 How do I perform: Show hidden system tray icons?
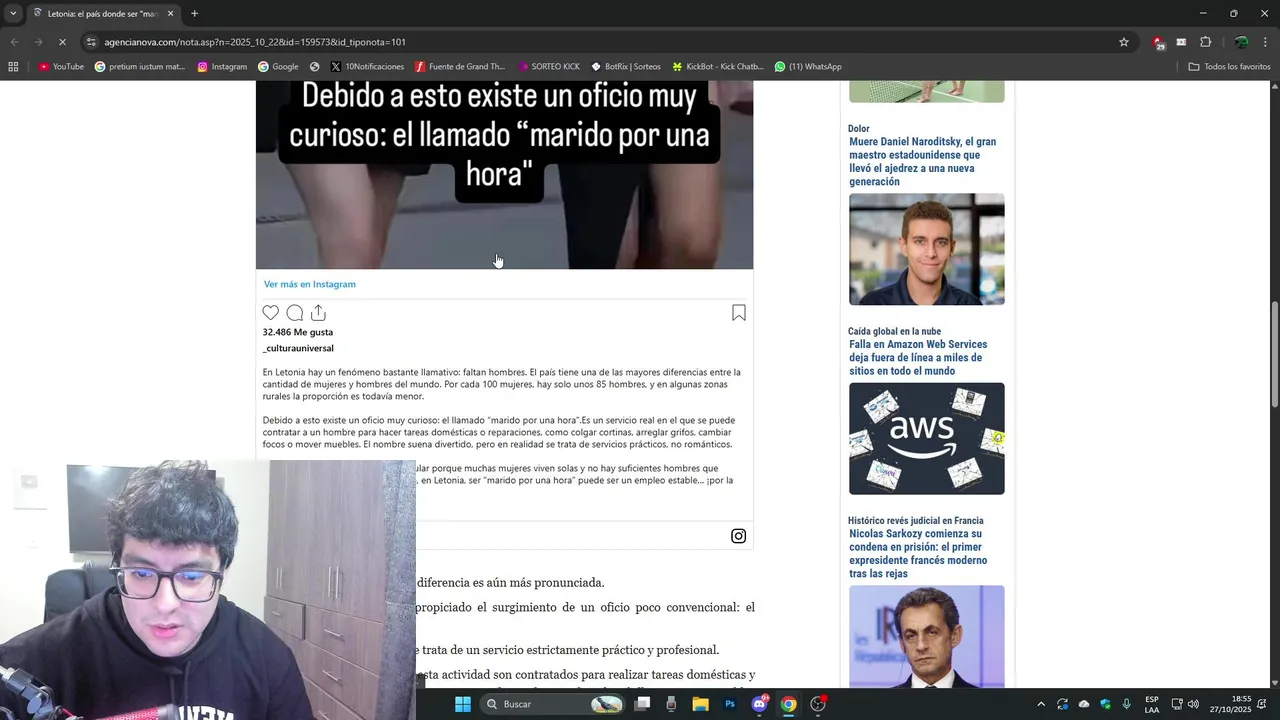tap(1041, 704)
